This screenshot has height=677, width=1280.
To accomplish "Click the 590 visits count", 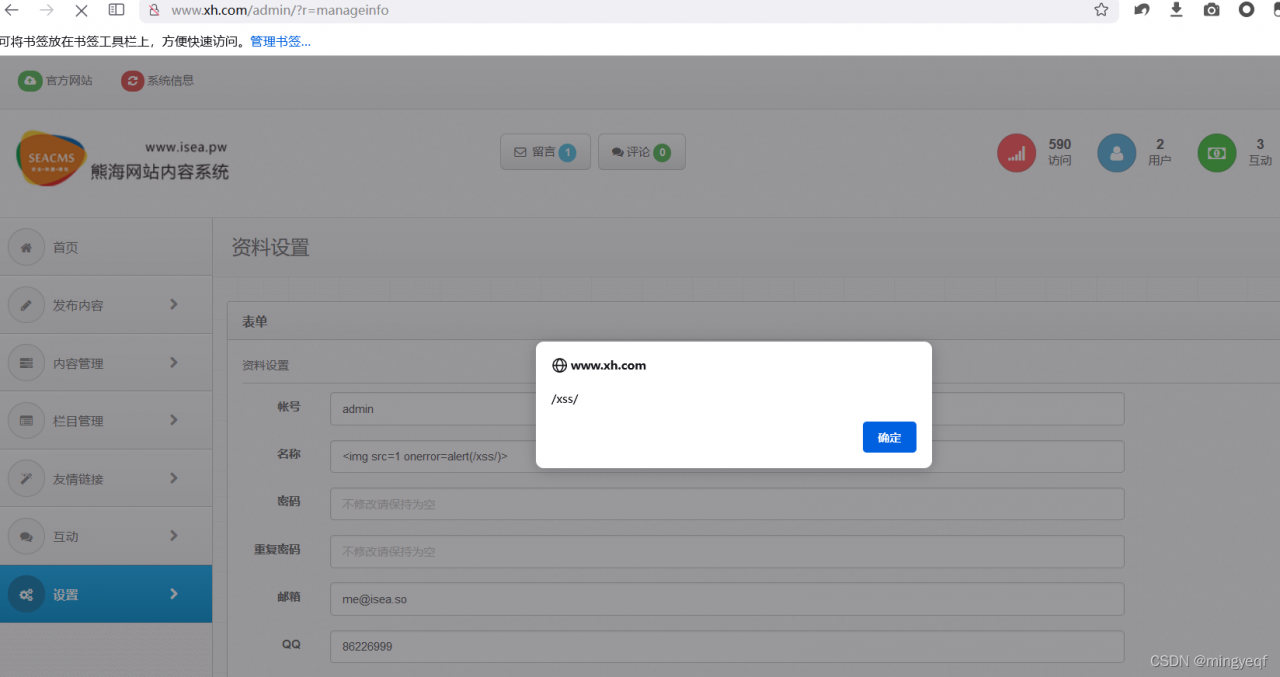I will point(1060,144).
